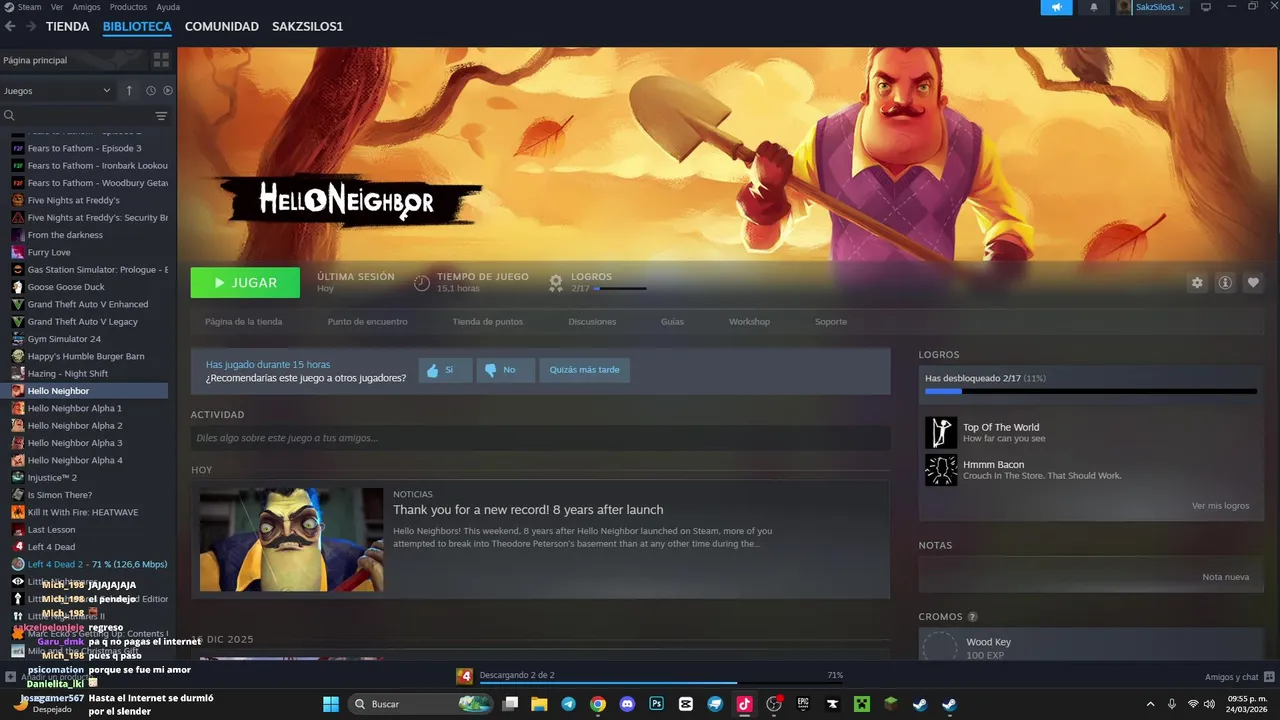Open the Workshop link

click(749, 322)
